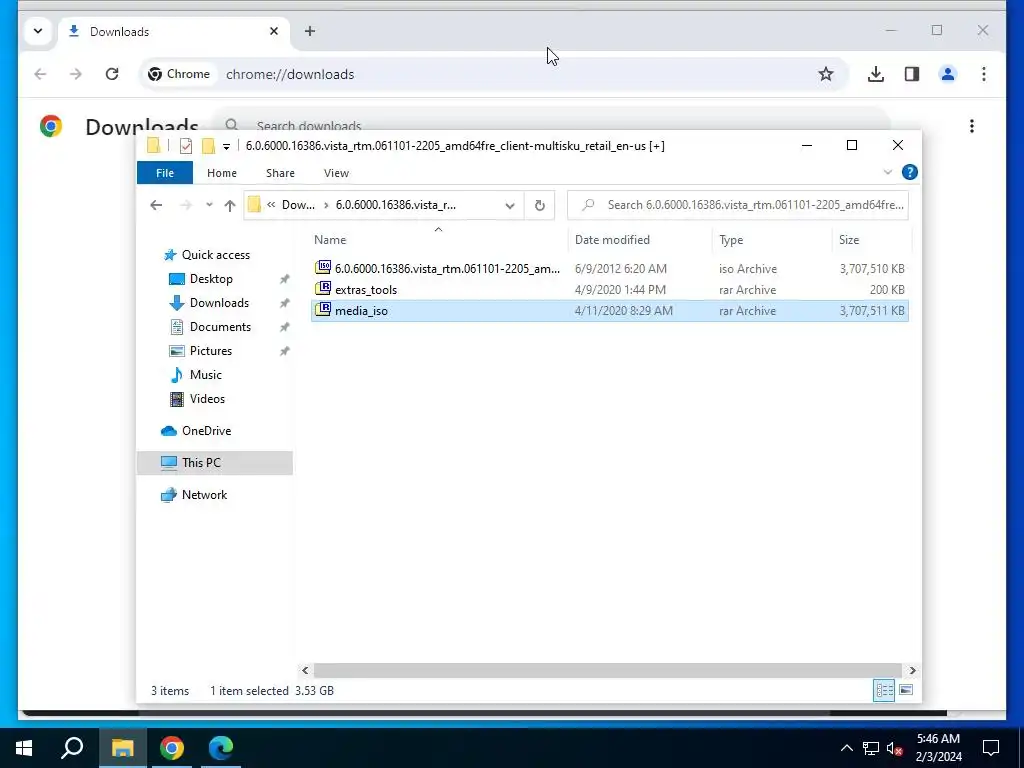Click horizontal scrollbar in file list

607,670
